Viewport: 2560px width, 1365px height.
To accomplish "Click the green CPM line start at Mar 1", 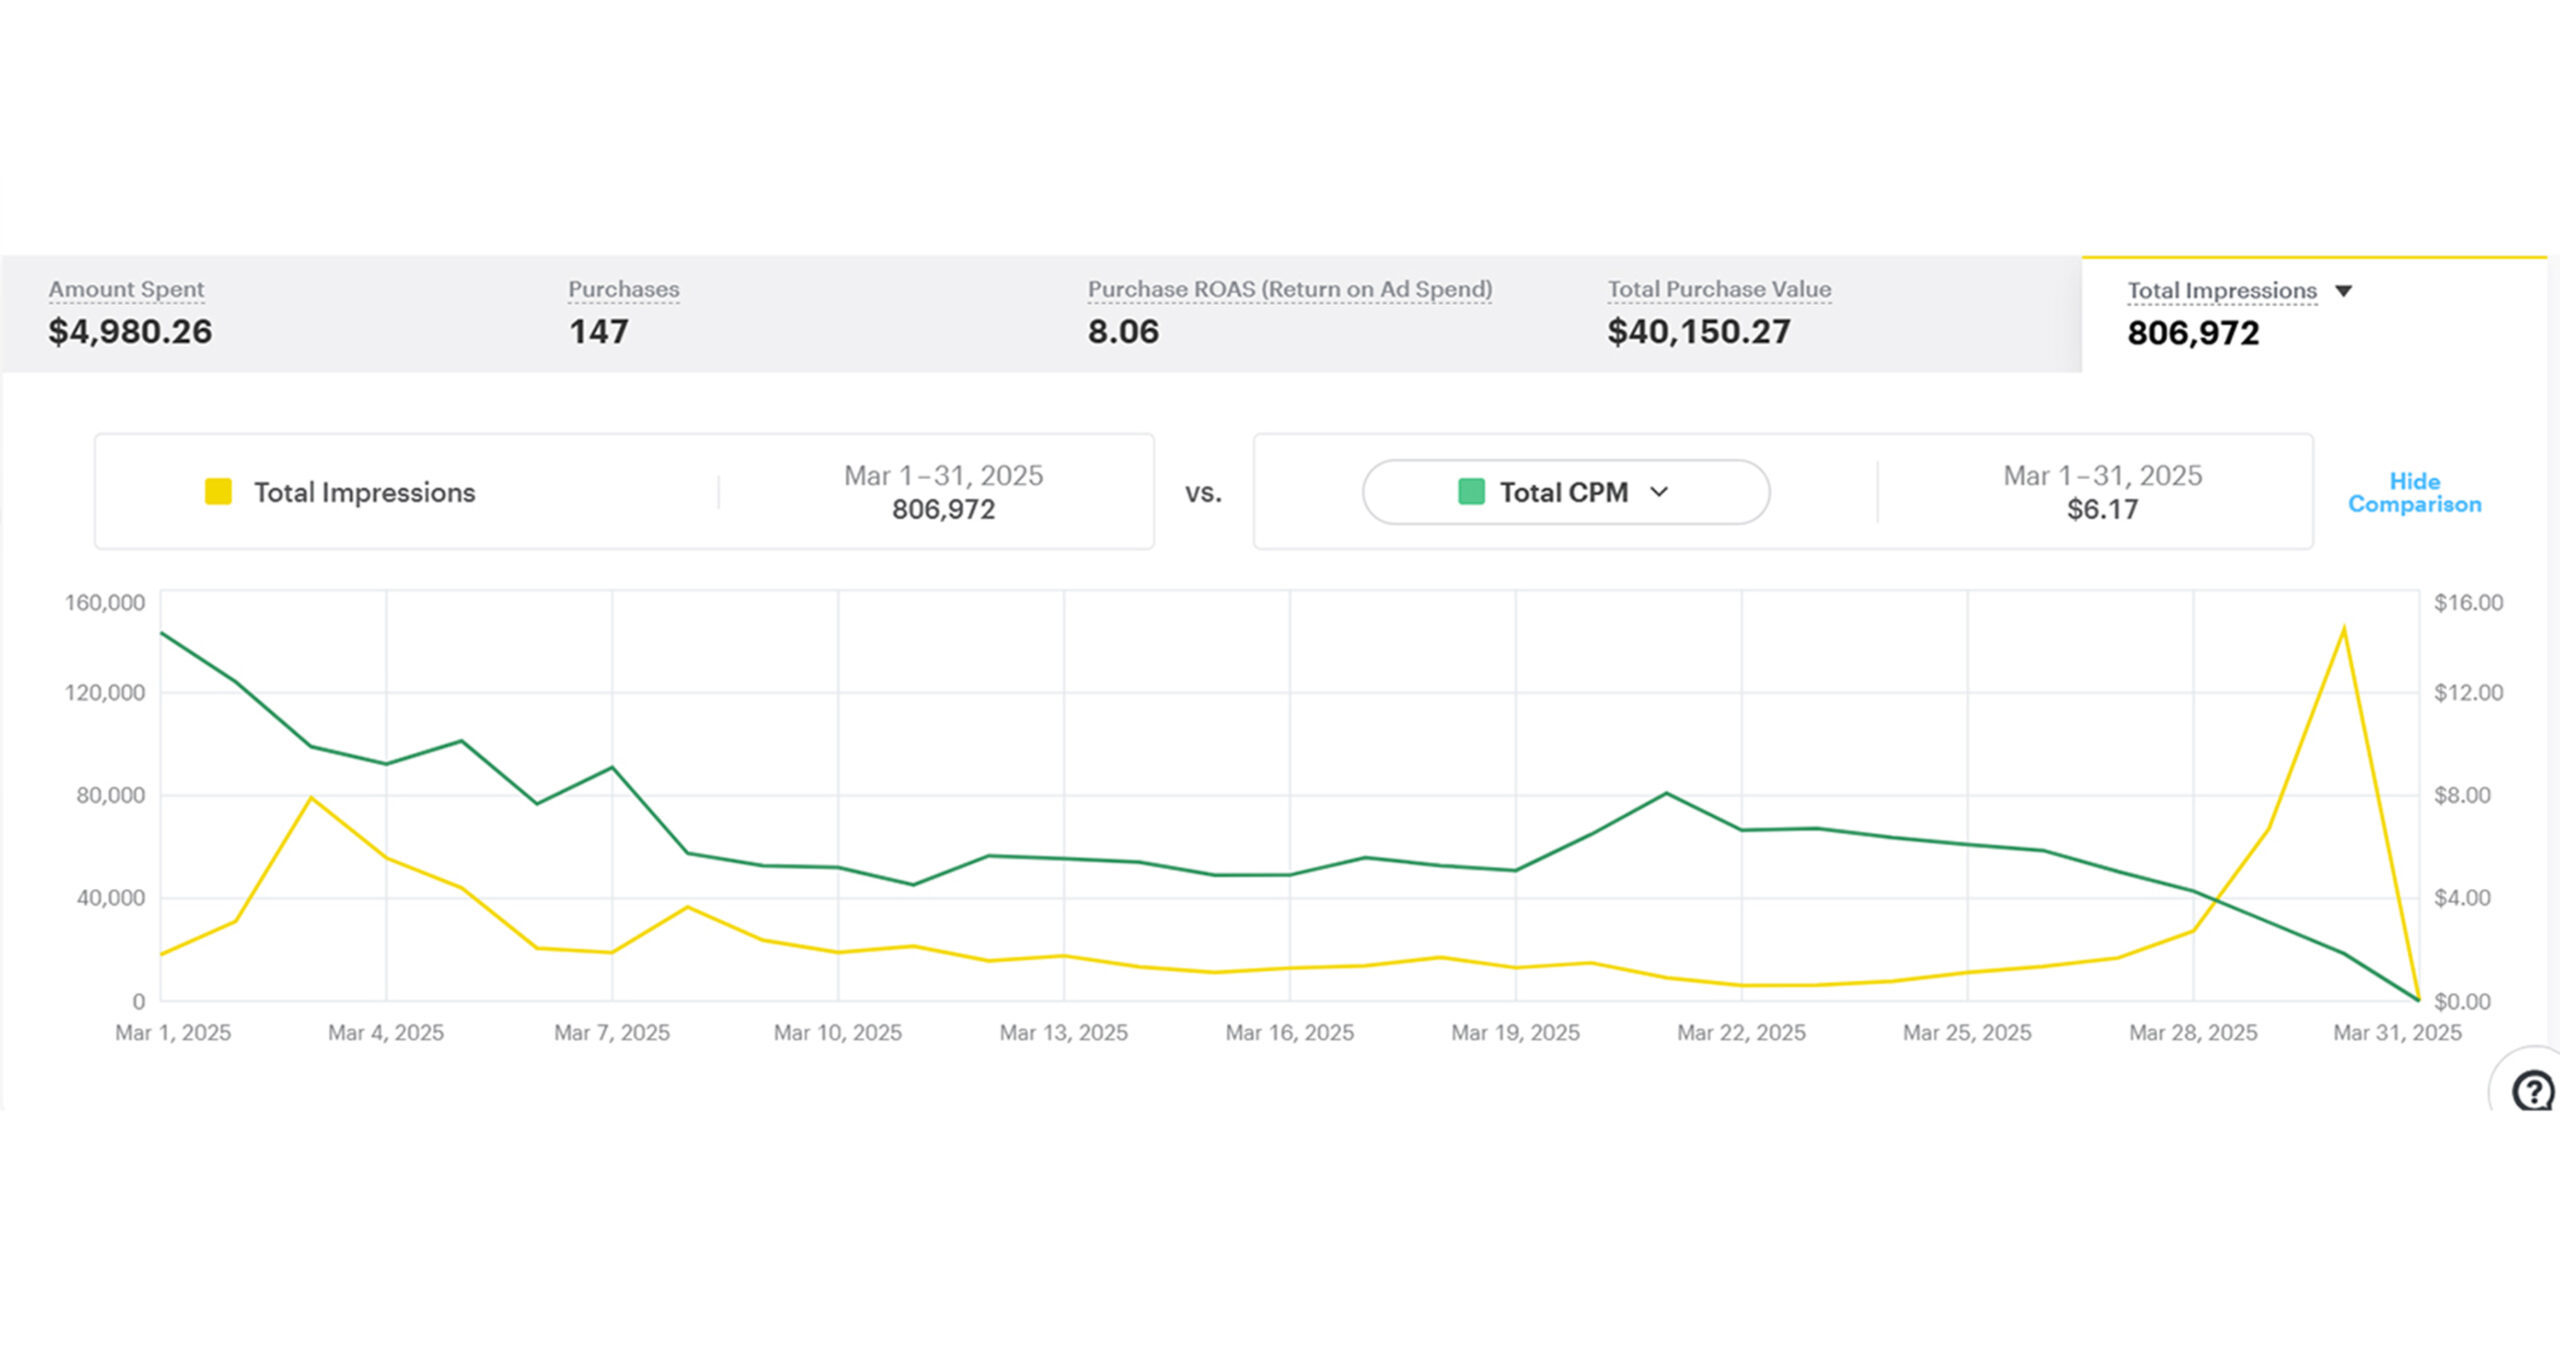I will coord(162,633).
